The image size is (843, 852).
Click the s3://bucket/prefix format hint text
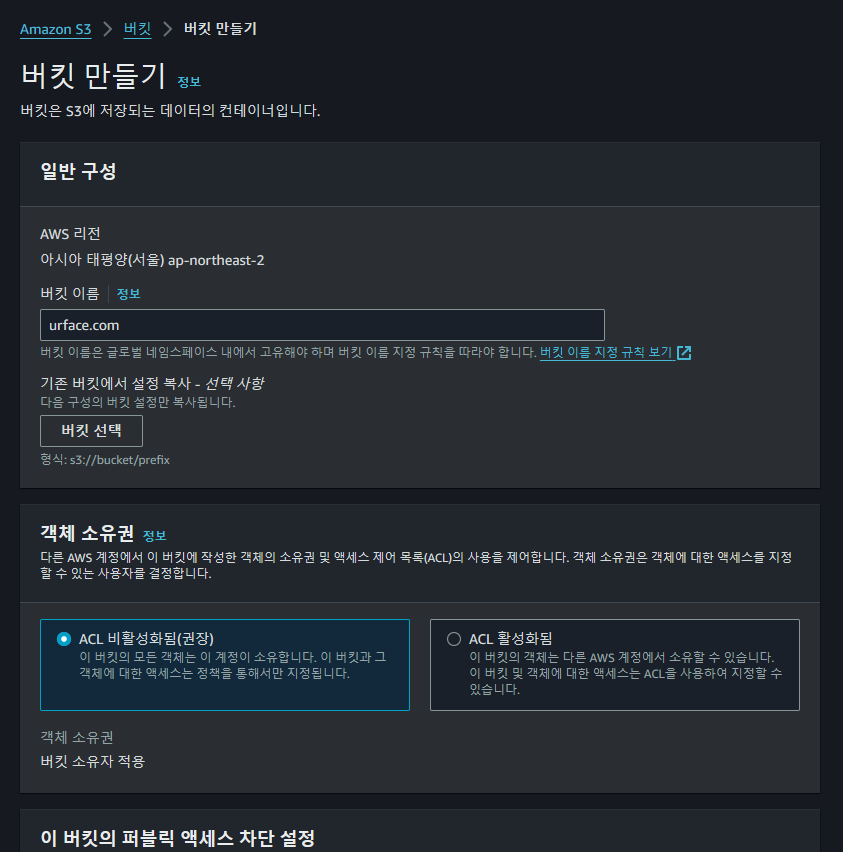click(120, 460)
